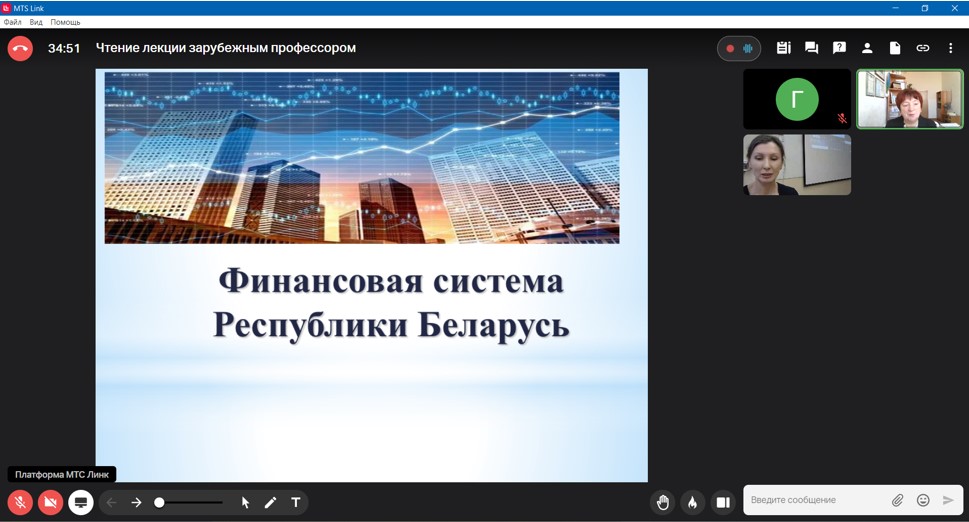Open the three-dot more options menu
The height and width of the screenshot is (522, 969).
tap(950, 48)
